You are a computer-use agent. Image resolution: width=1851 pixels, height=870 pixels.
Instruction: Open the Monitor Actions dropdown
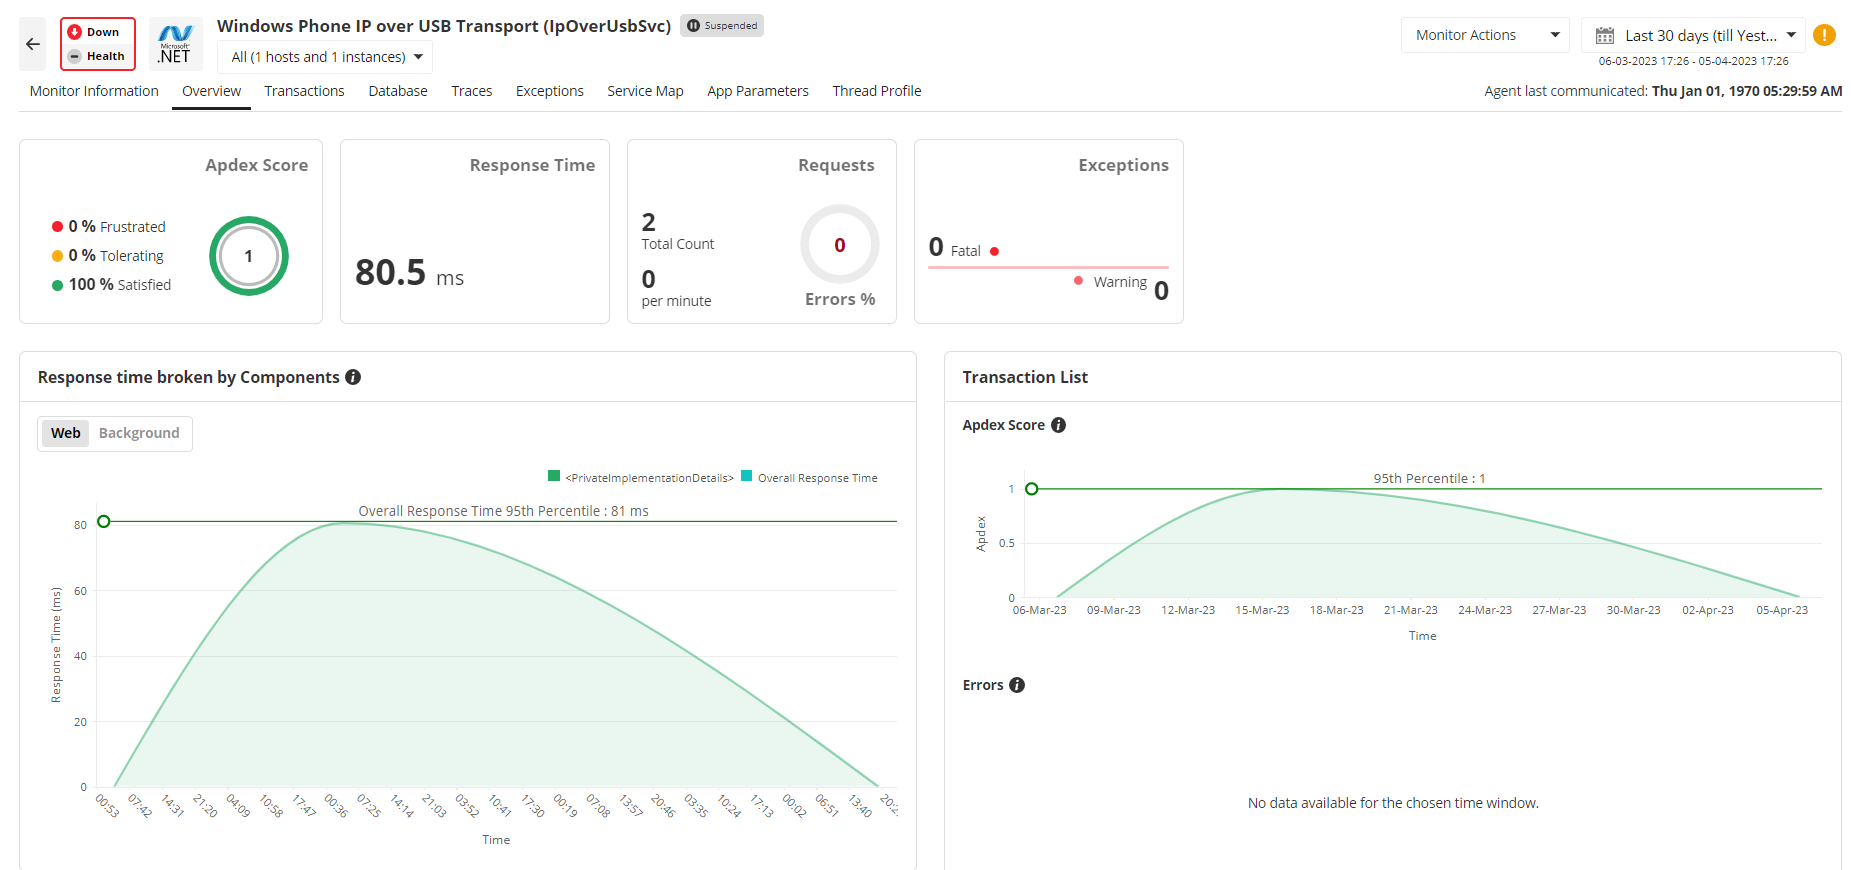coord(1485,35)
